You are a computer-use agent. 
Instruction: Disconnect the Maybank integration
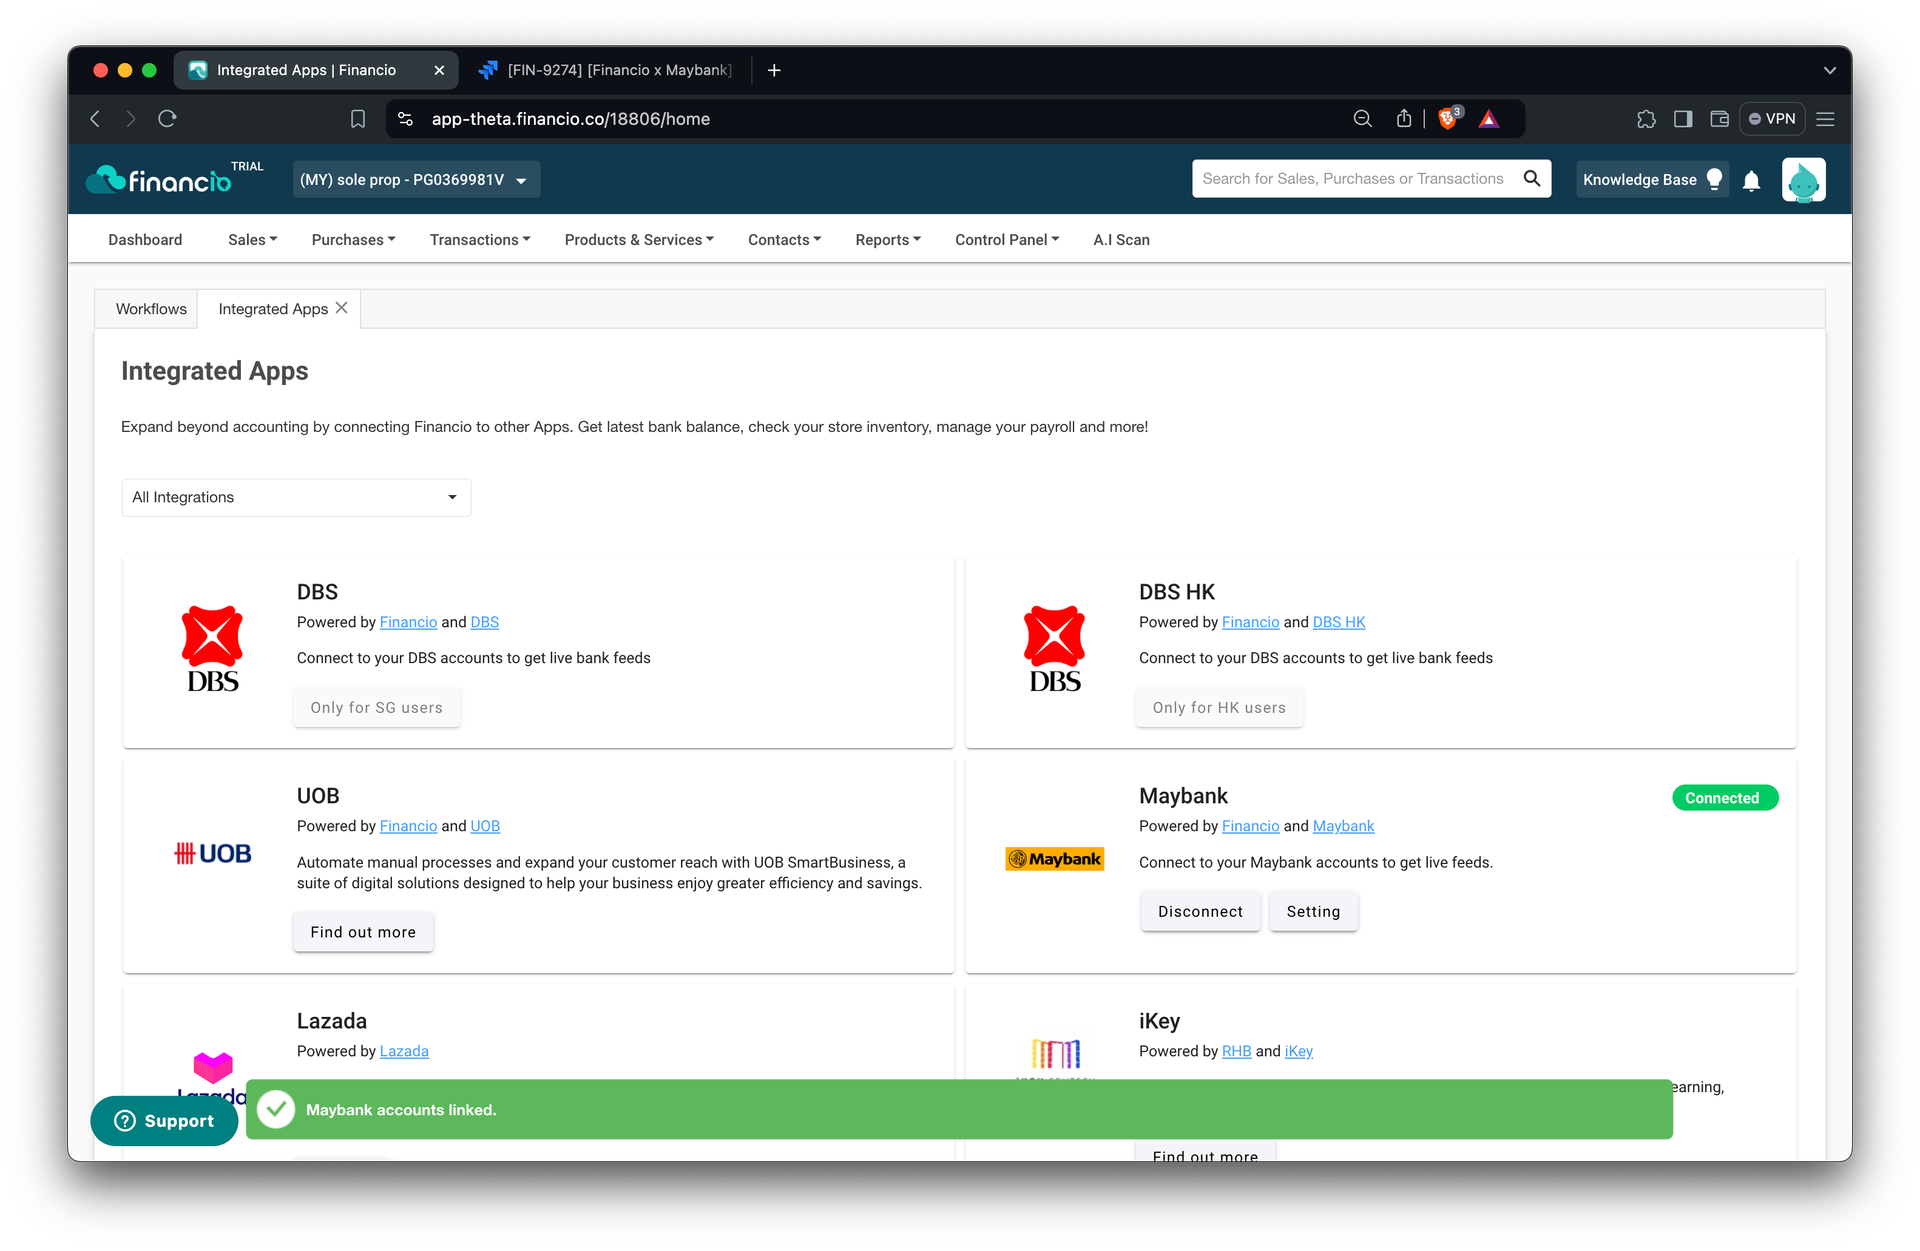1200,912
